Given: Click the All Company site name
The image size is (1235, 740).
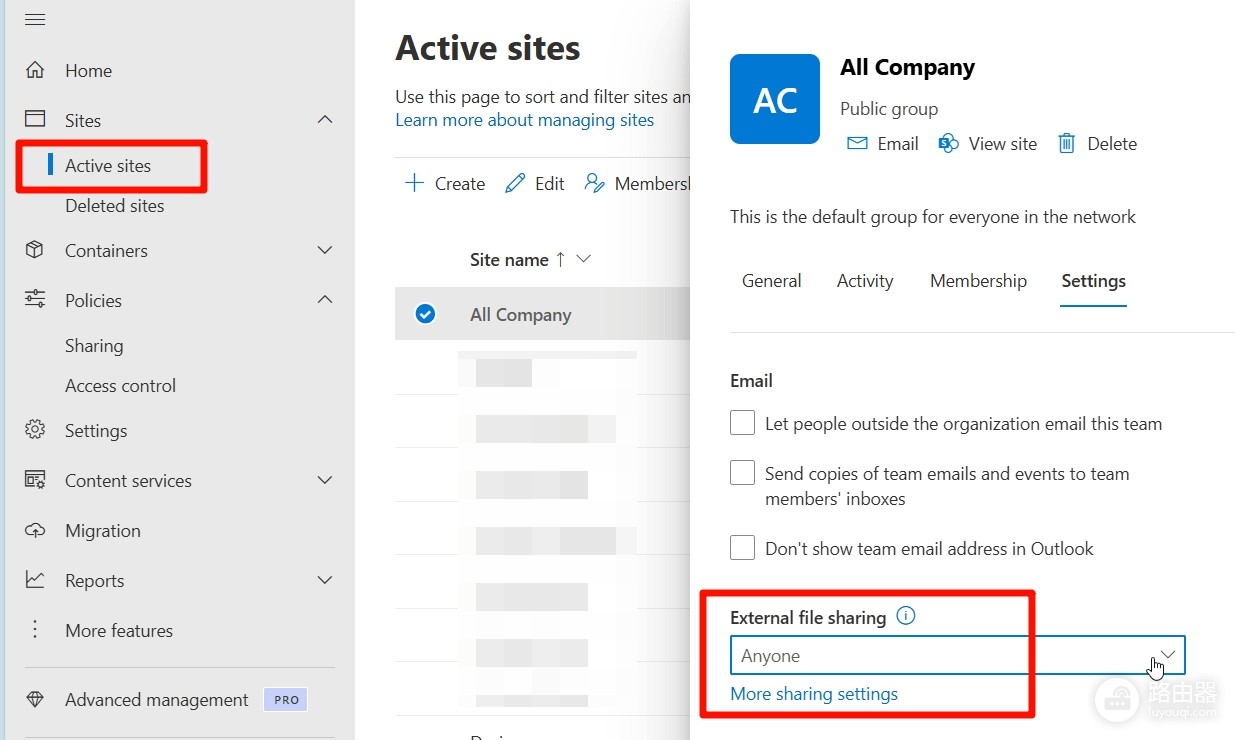Looking at the screenshot, I should (x=521, y=315).
